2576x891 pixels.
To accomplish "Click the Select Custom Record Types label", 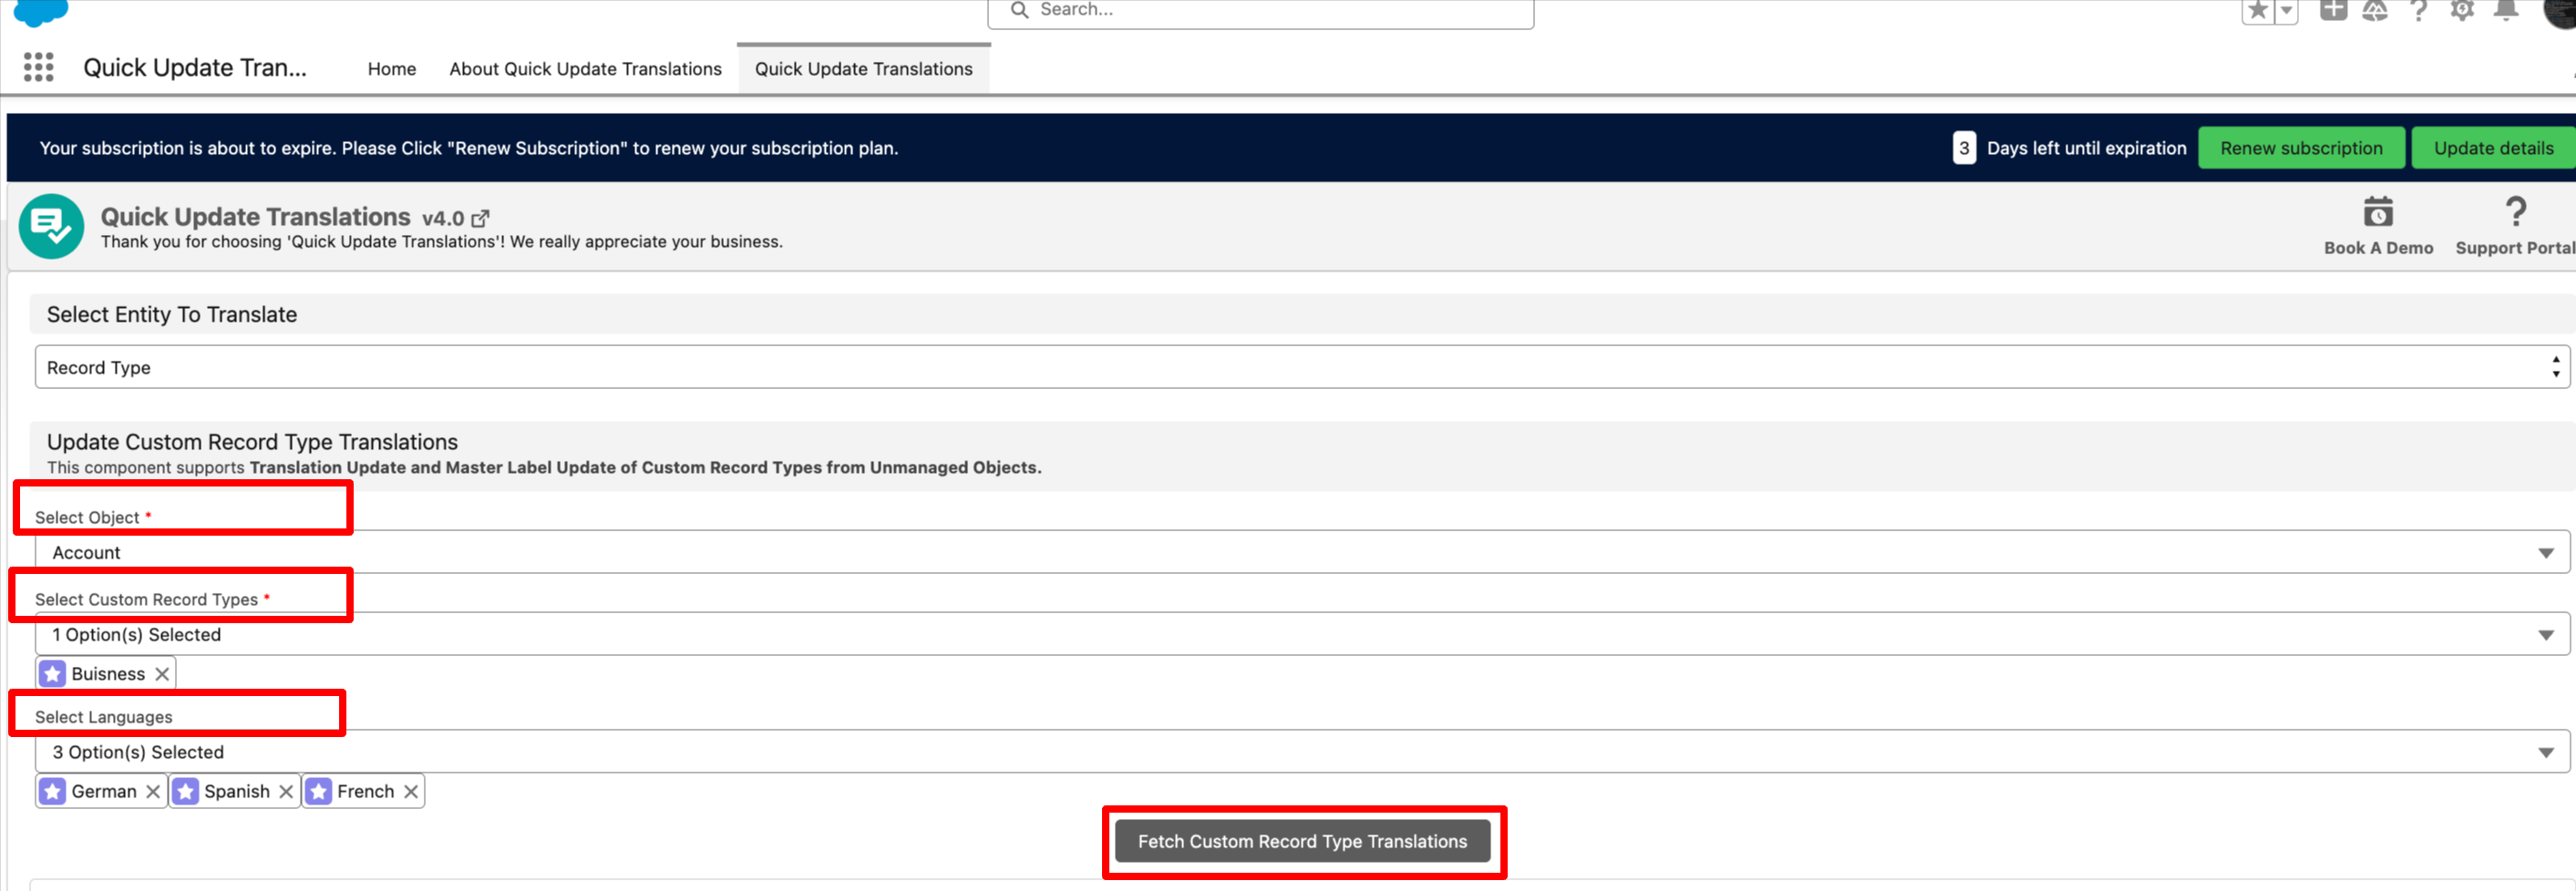I will tap(146, 599).
